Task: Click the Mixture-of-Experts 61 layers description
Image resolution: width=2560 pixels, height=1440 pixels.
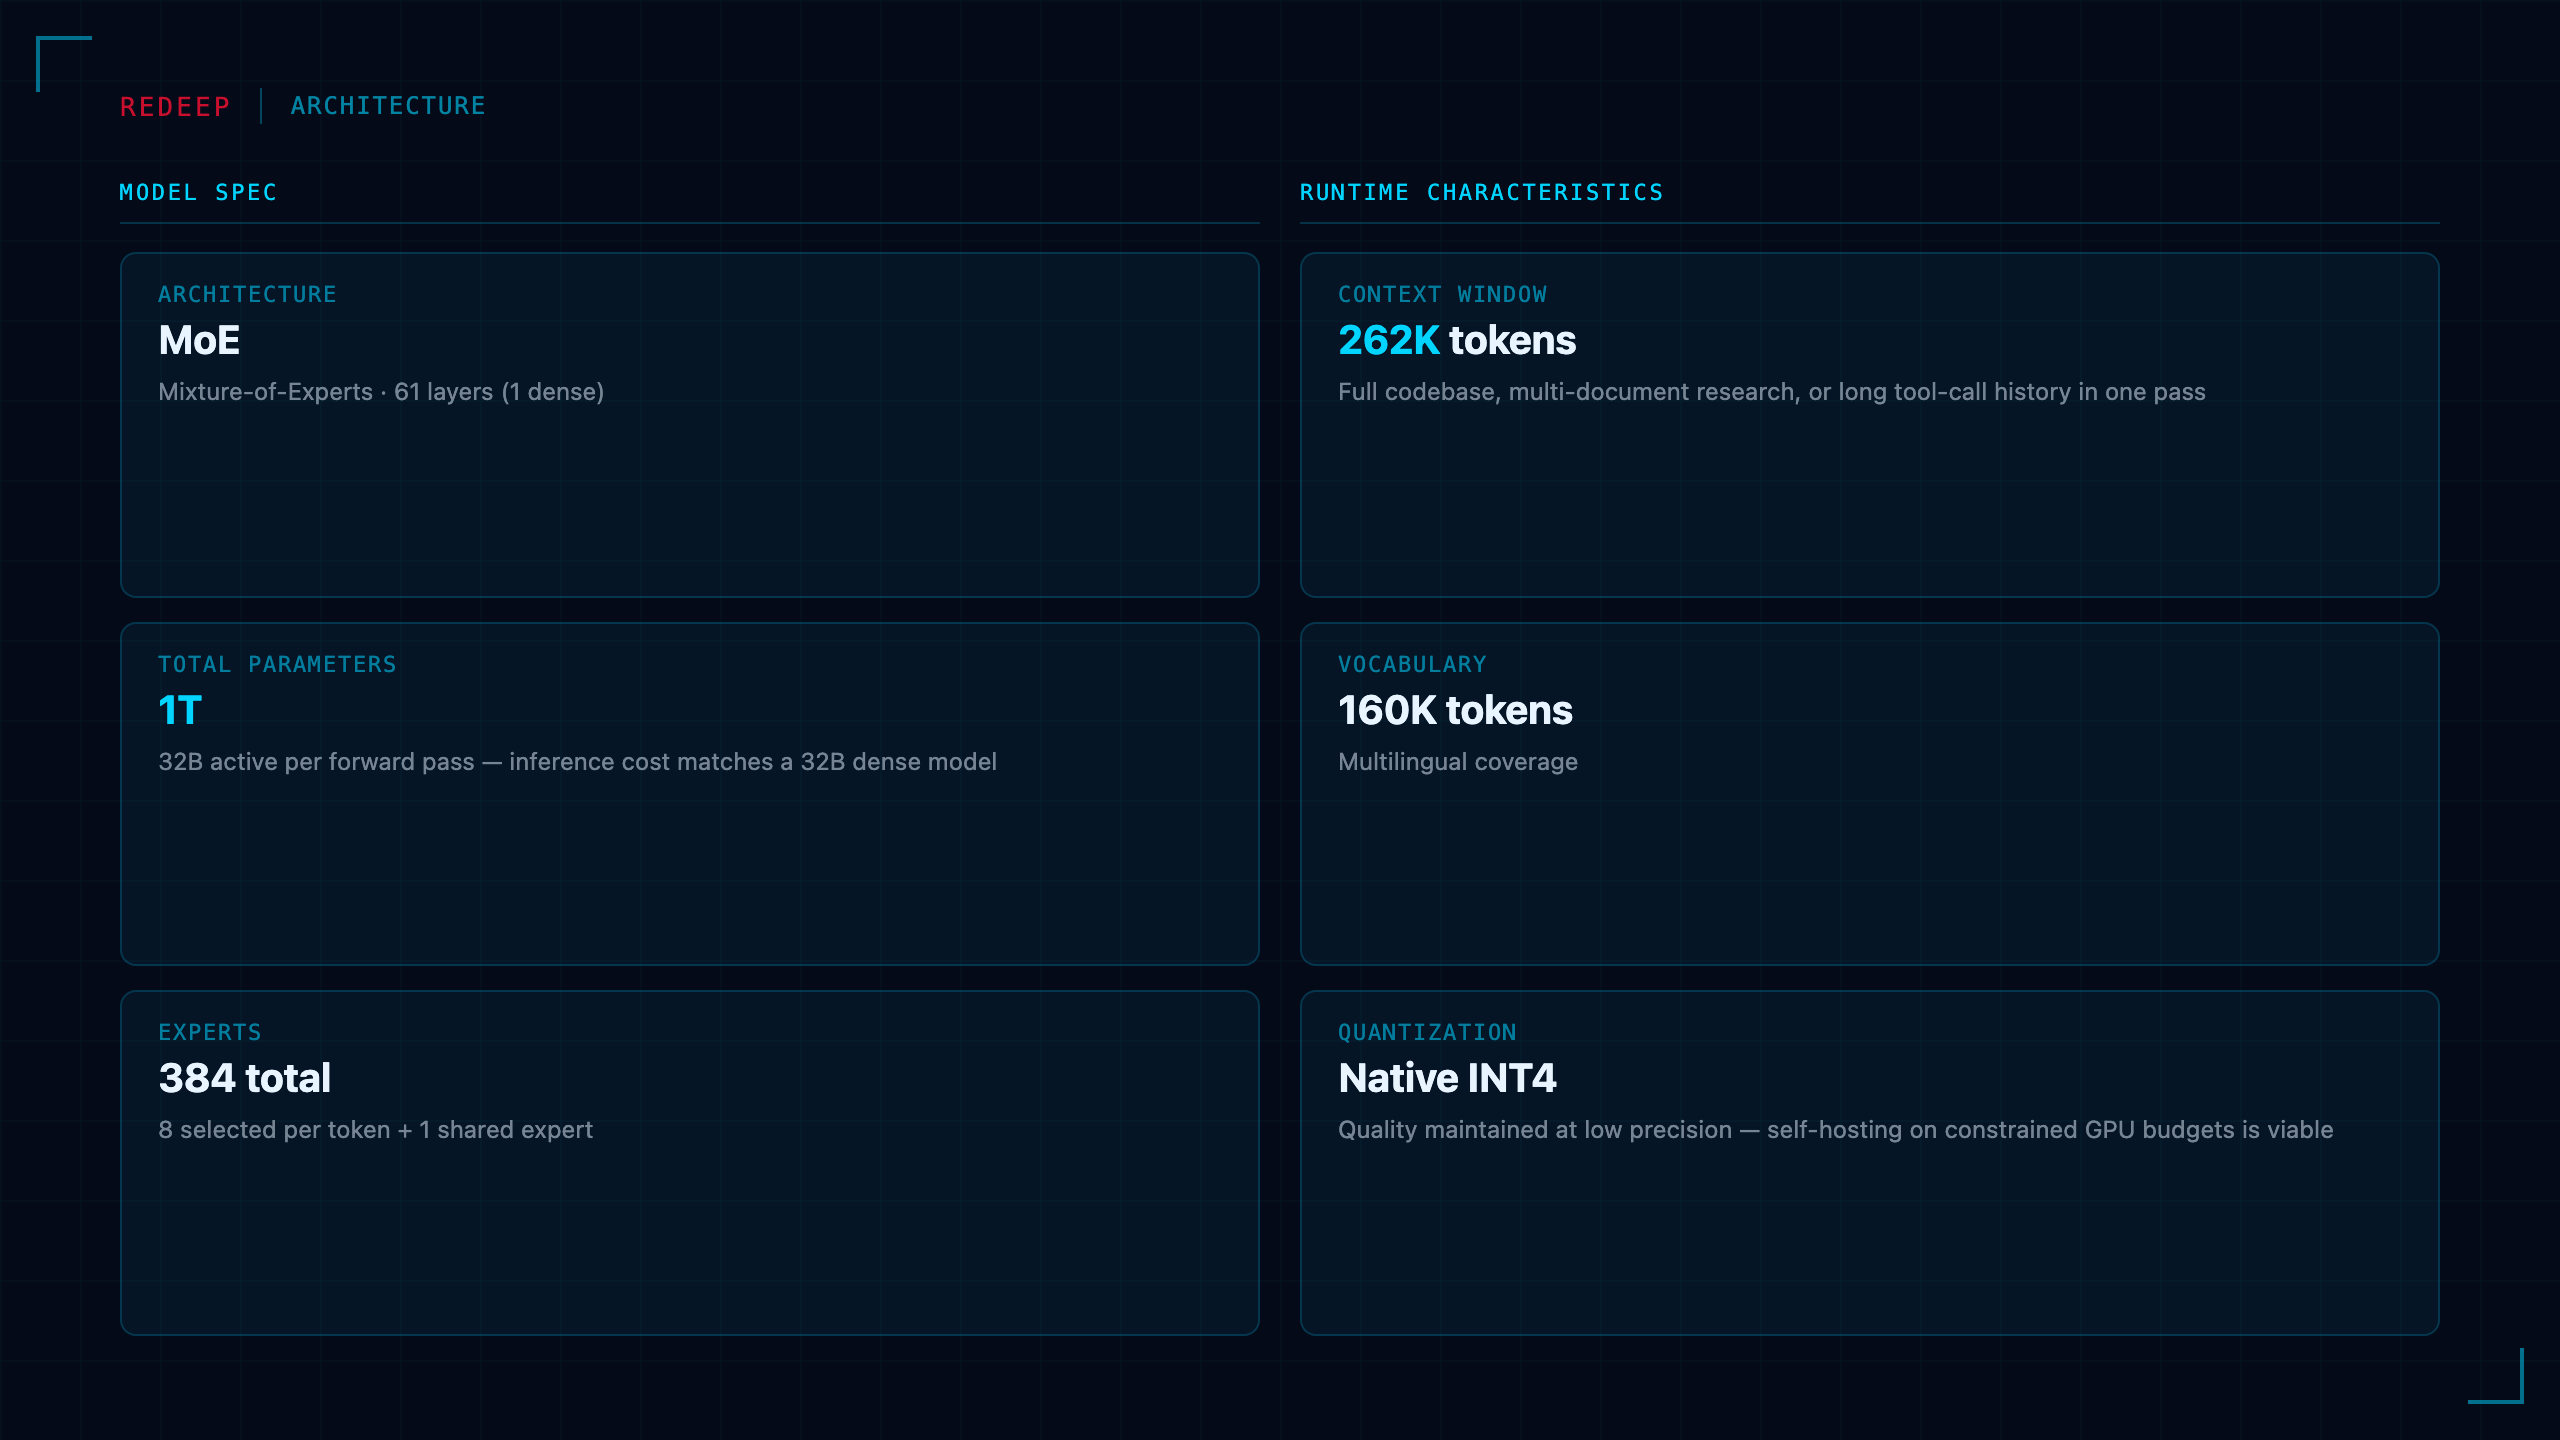Action: (x=381, y=392)
